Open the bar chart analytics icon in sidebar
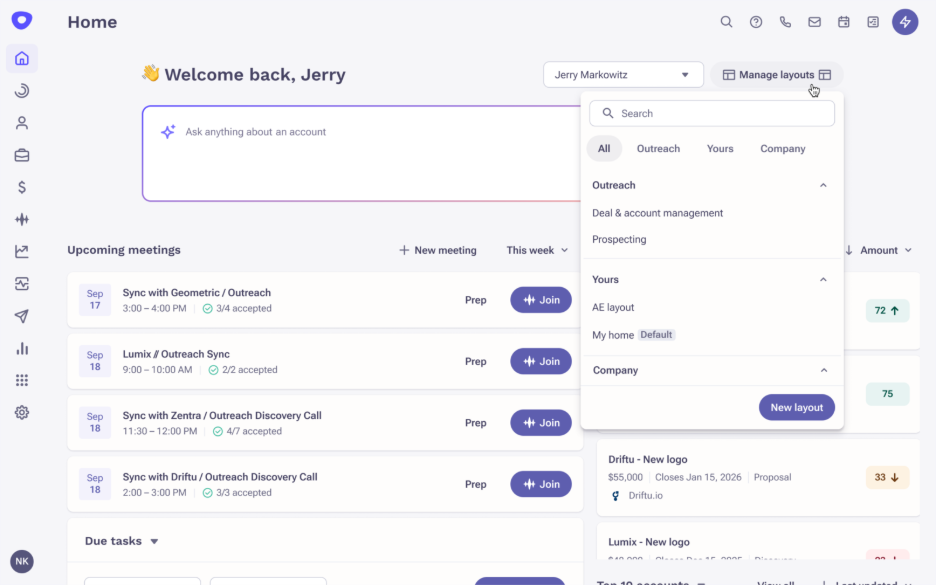Image resolution: width=936 pixels, height=585 pixels. pyautogui.click(x=21, y=348)
